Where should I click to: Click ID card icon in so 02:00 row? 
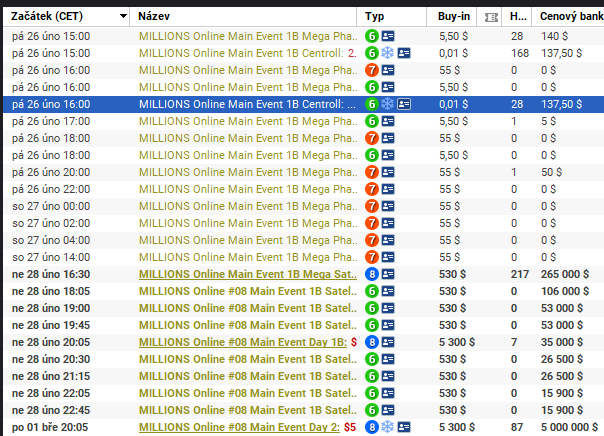[388, 223]
